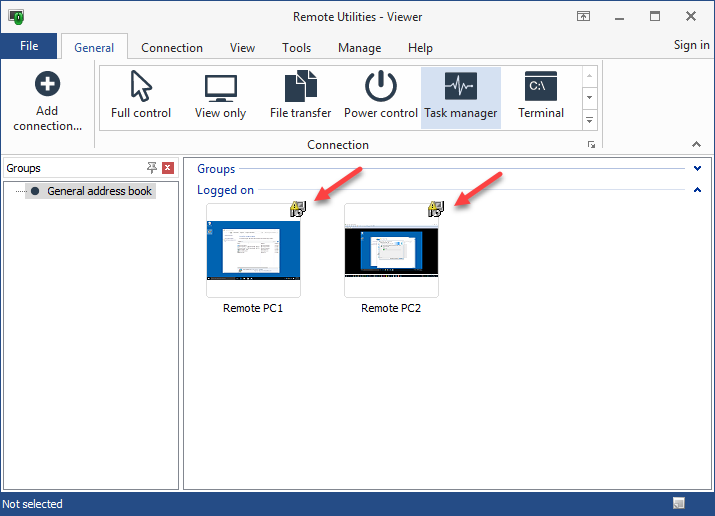
Task: Click status bar icon at bottom right
Action: [x=679, y=503]
